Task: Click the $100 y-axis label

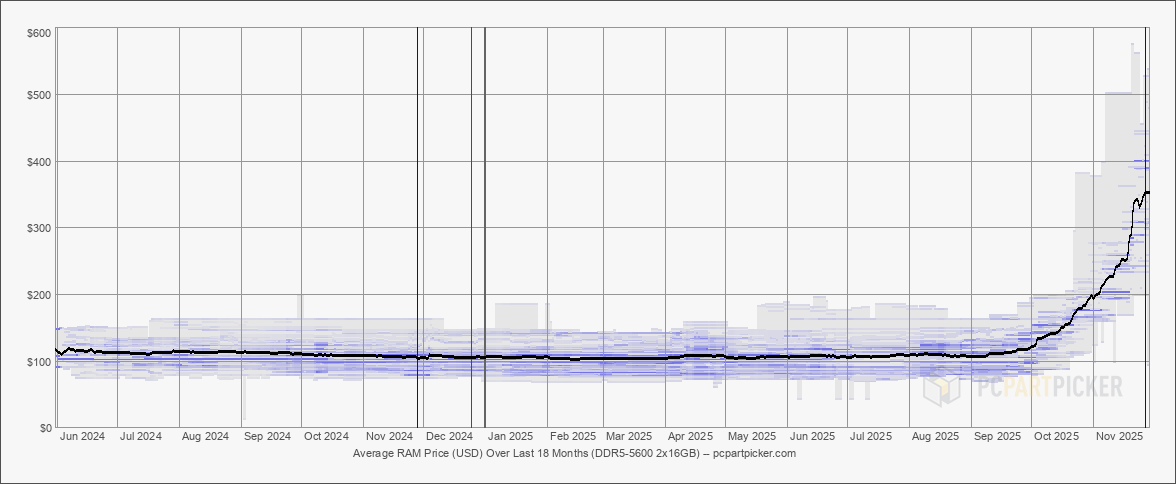Action: (x=39, y=362)
